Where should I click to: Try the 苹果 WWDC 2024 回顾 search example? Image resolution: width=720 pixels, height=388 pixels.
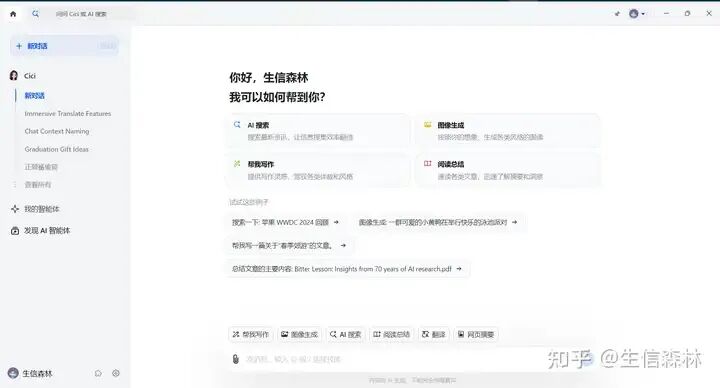[285, 222]
